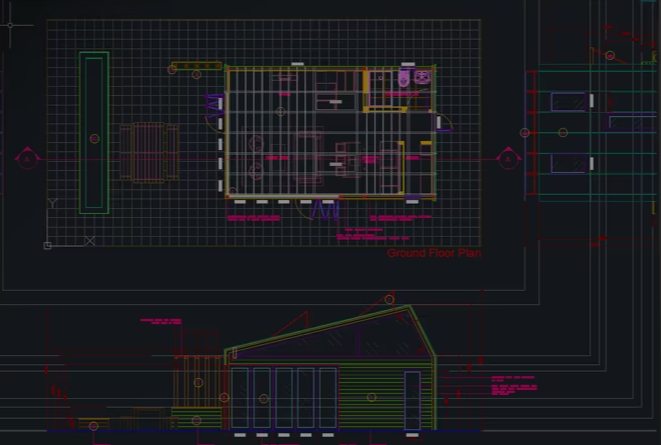Select the magenta sink symbol in bathroom
The height and width of the screenshot is (445, 661).
[x=422, y=76]
